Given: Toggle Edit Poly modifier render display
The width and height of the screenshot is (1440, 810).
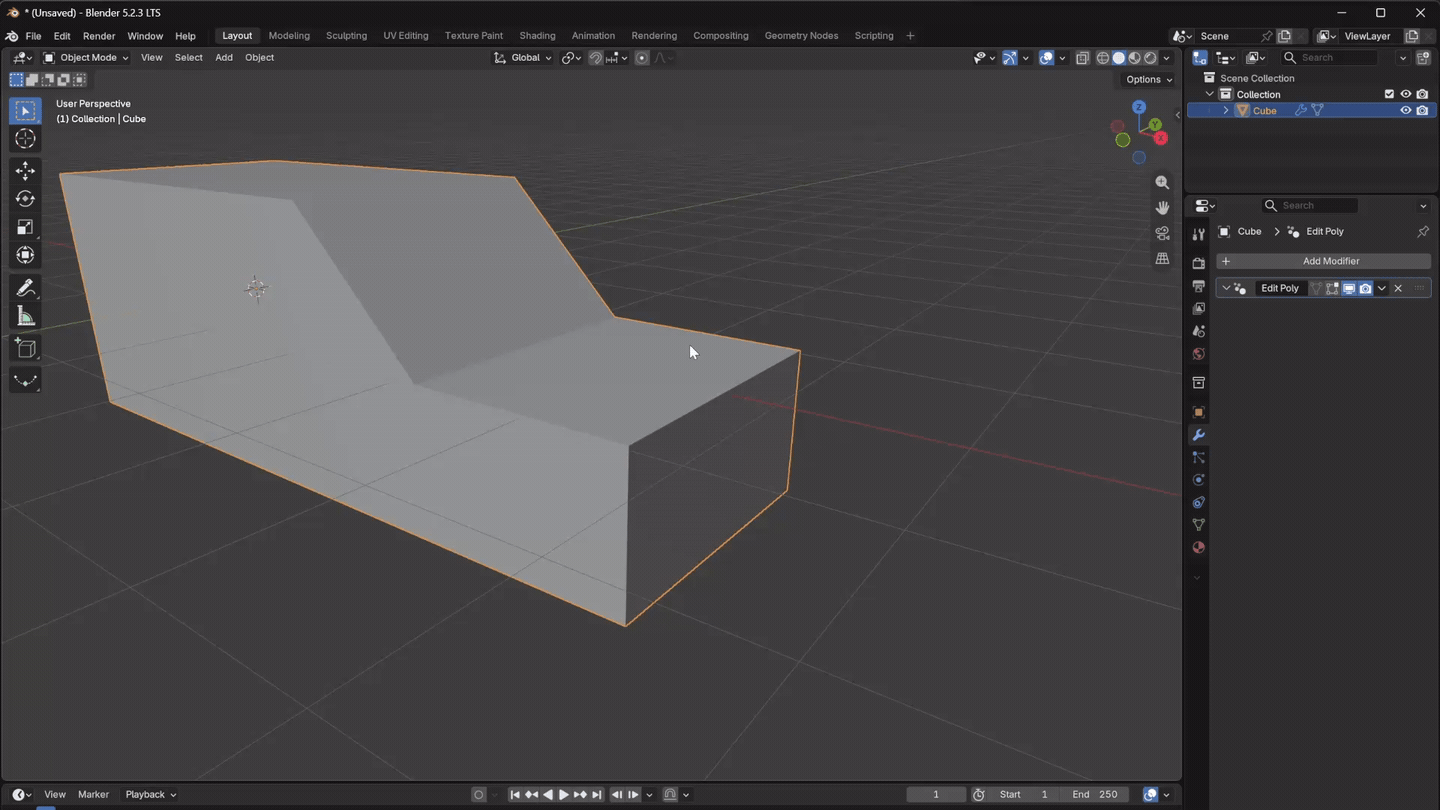Looking at the screenshot, I should [1365, 288].
